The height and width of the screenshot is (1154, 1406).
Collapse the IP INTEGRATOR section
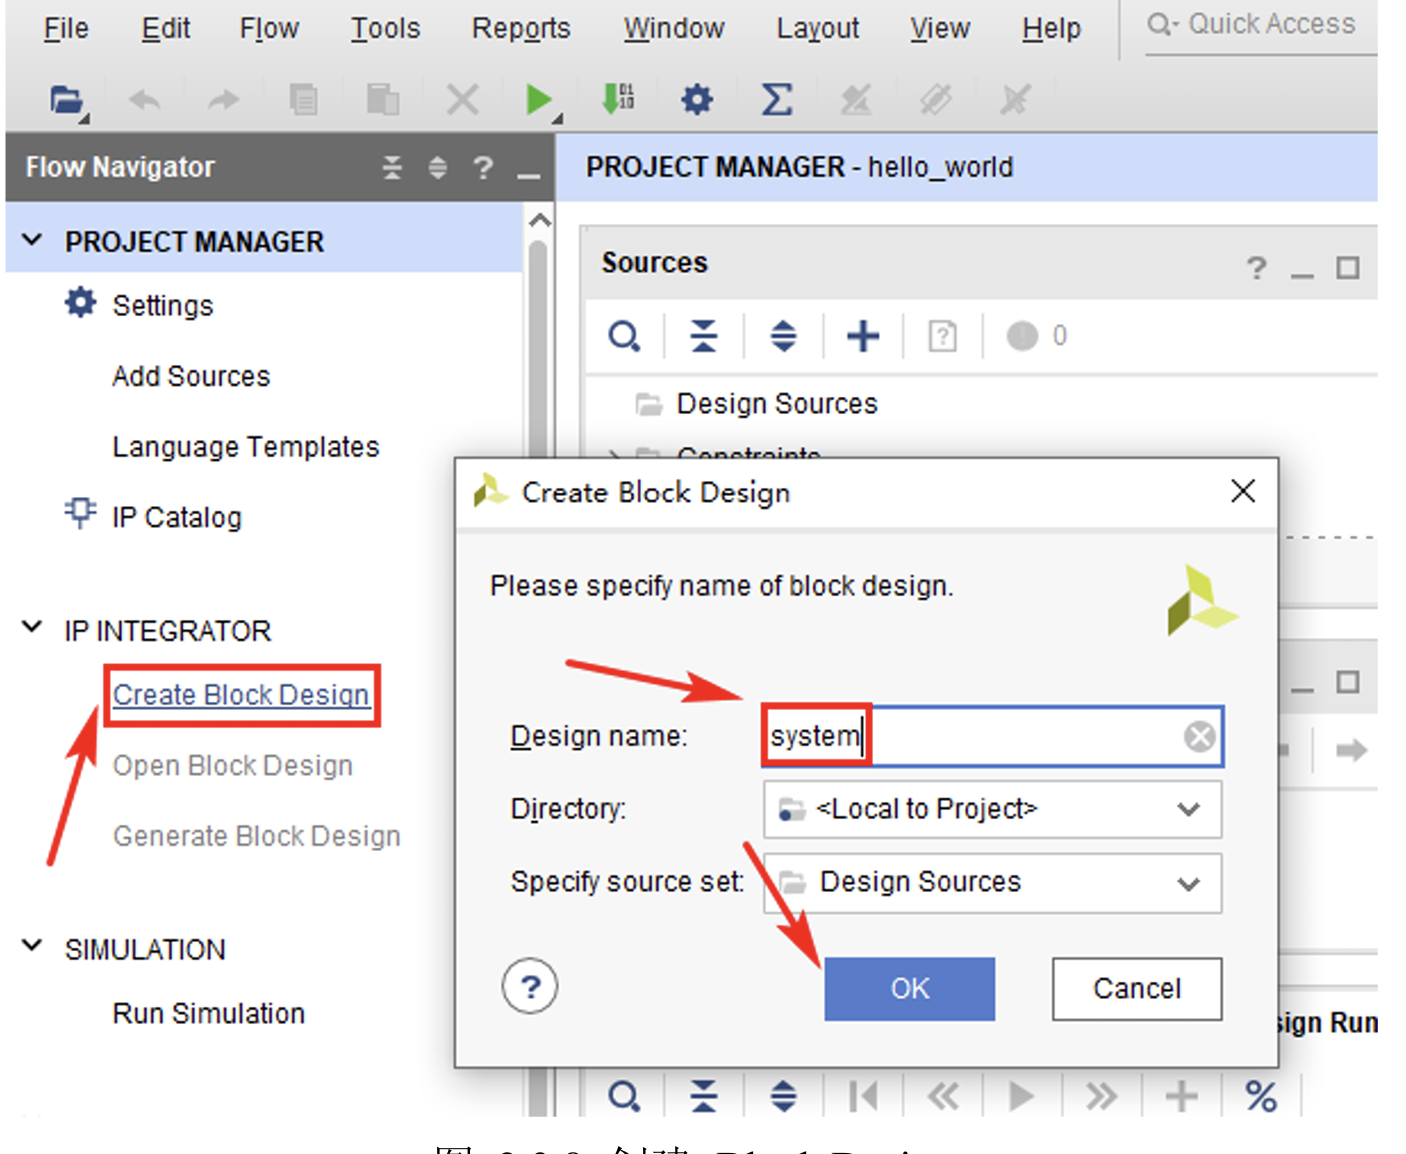point(32,628)
